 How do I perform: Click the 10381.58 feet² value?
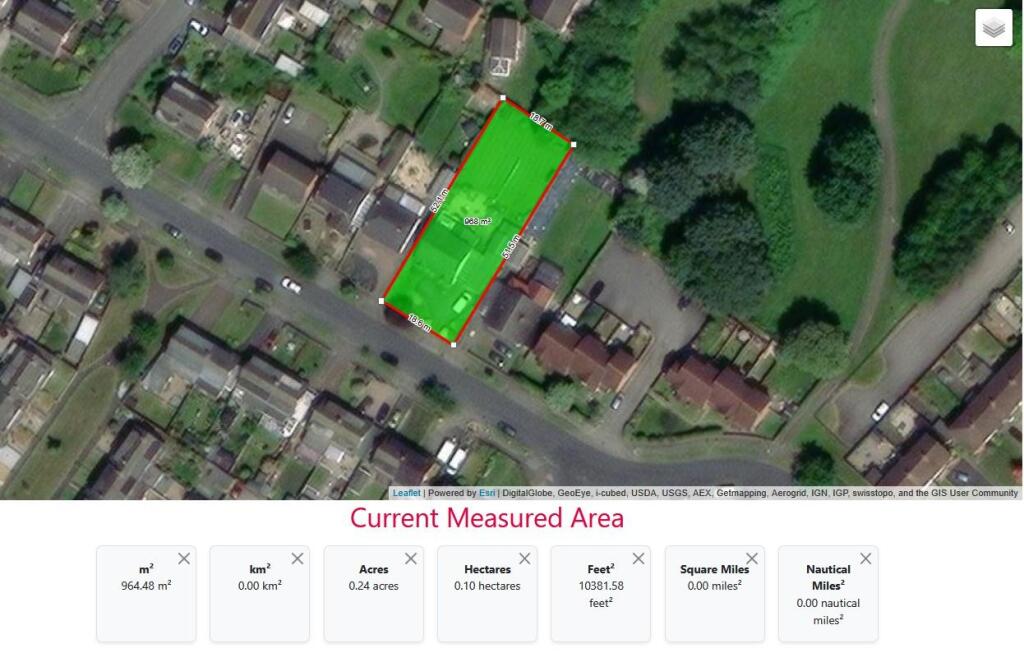[x=601, y=594]
